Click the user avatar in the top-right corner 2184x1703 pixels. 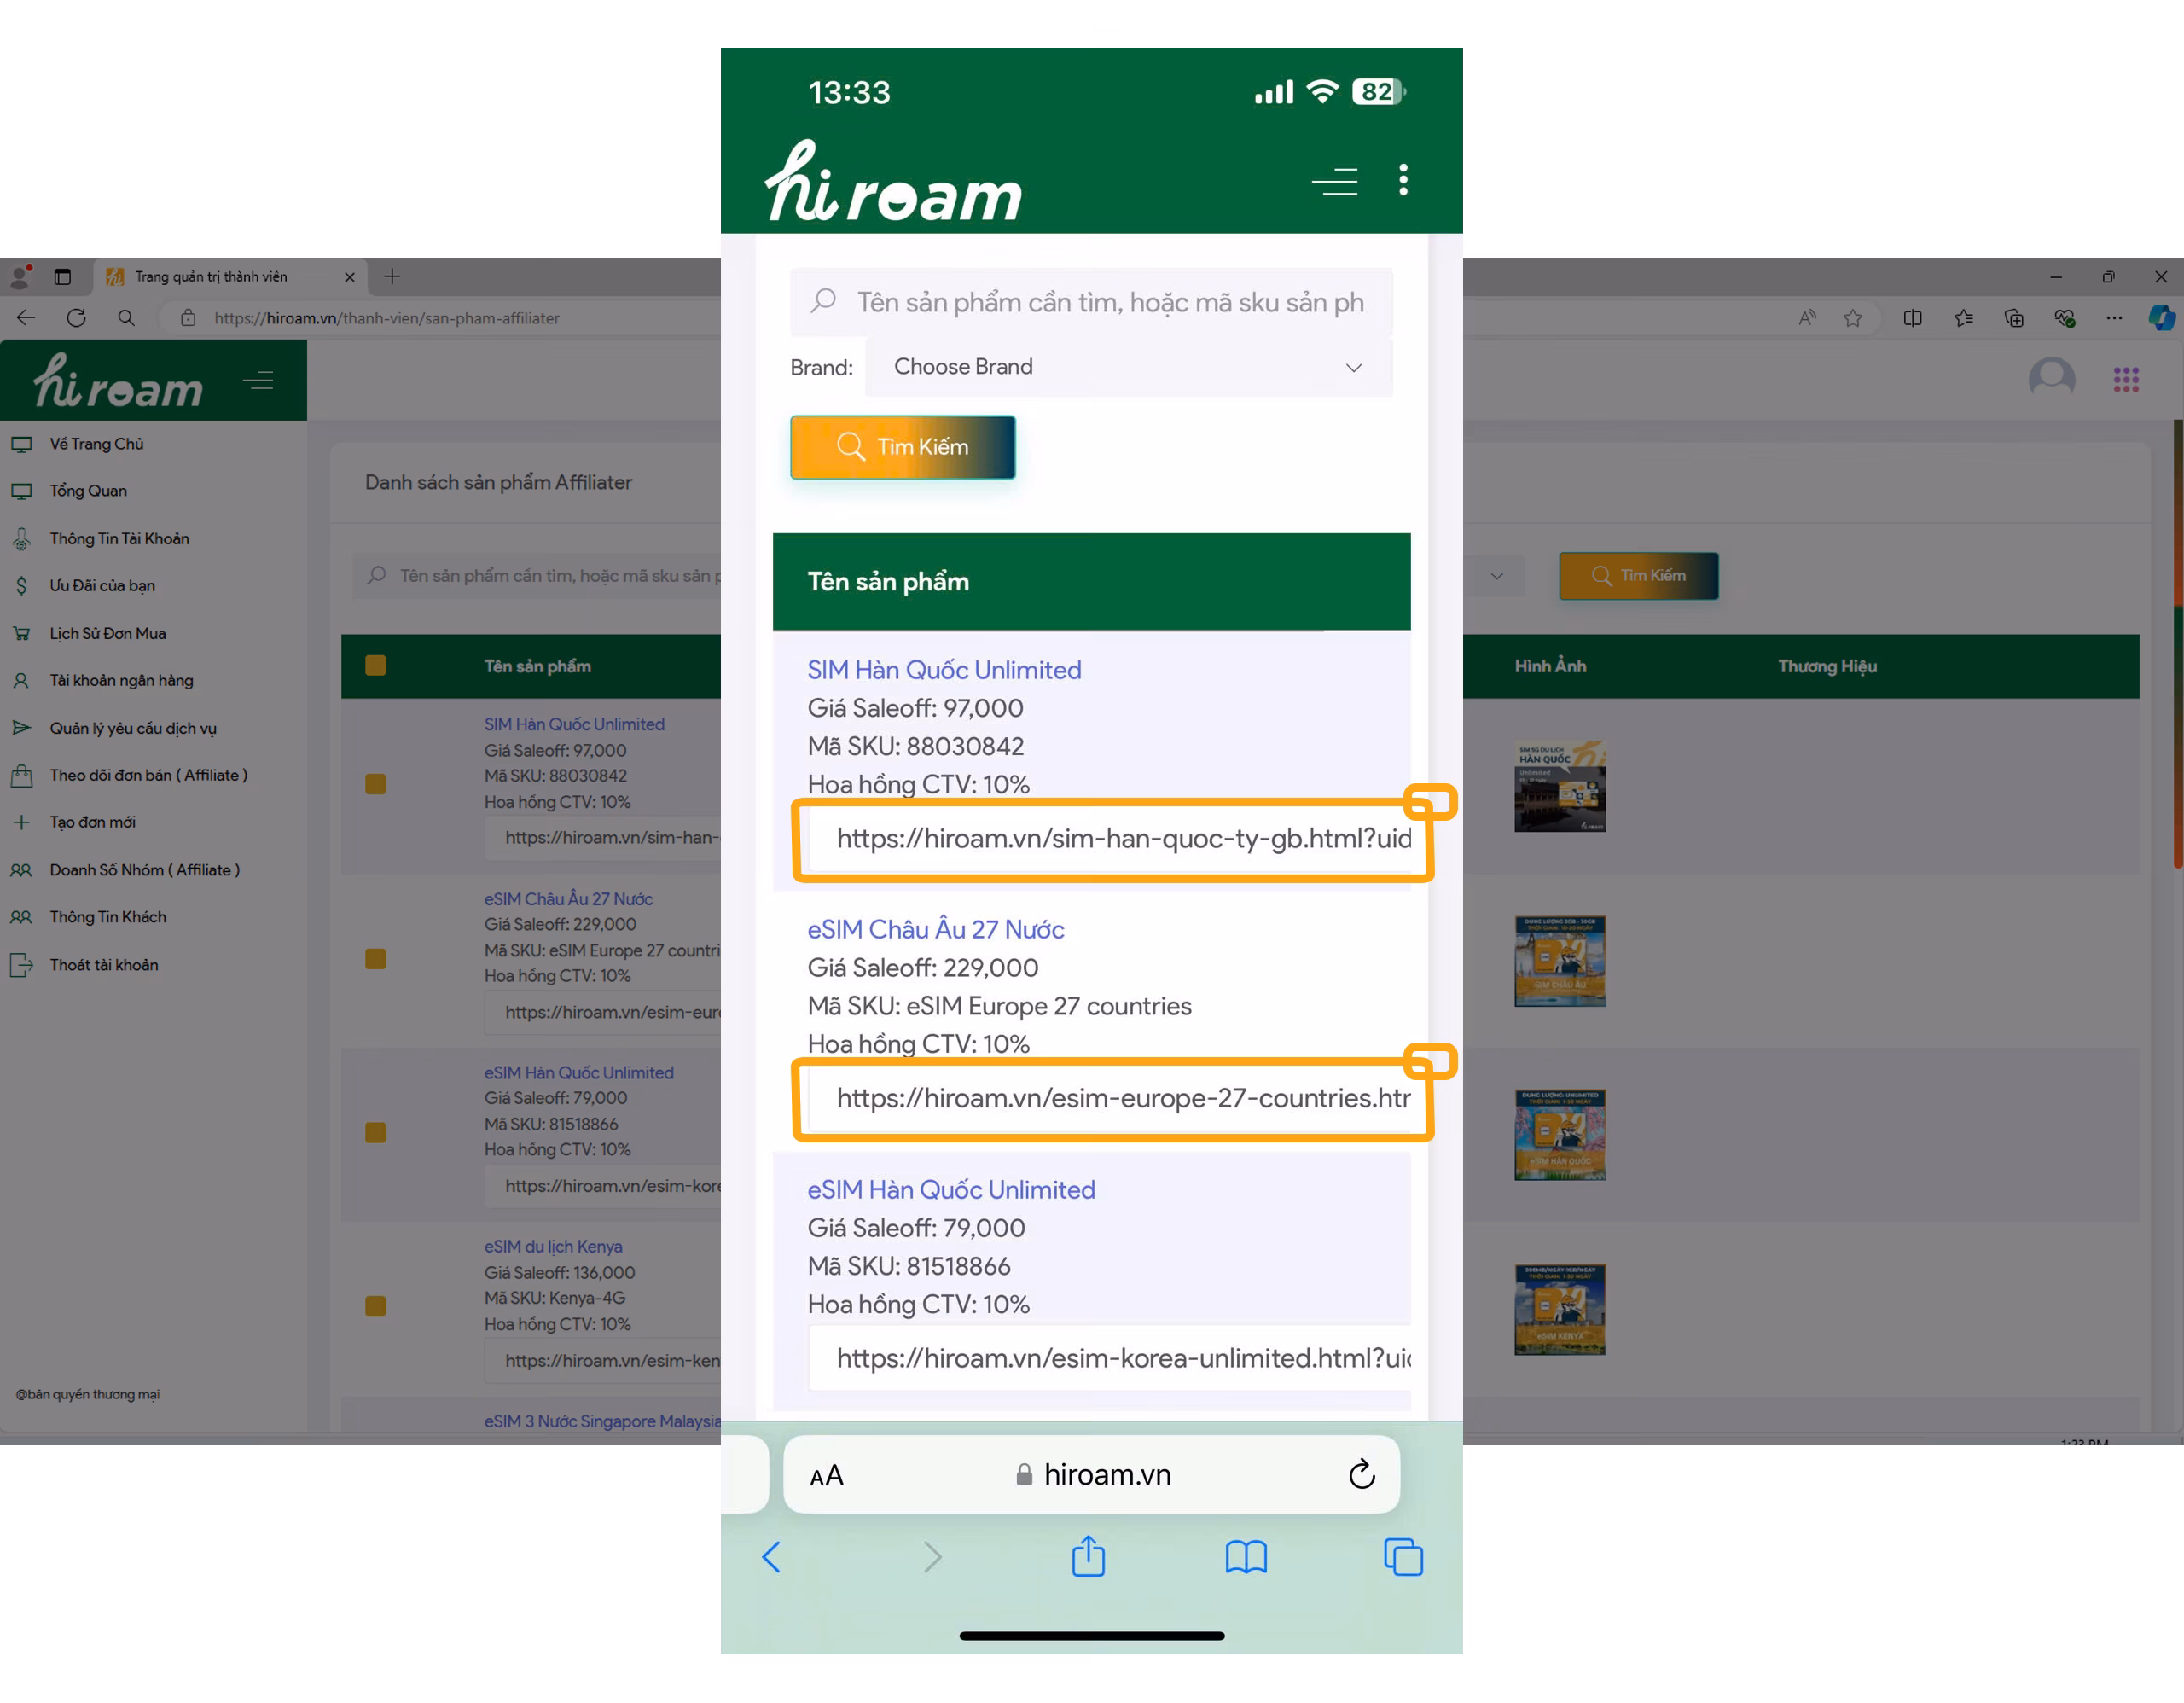[2052, 378]
